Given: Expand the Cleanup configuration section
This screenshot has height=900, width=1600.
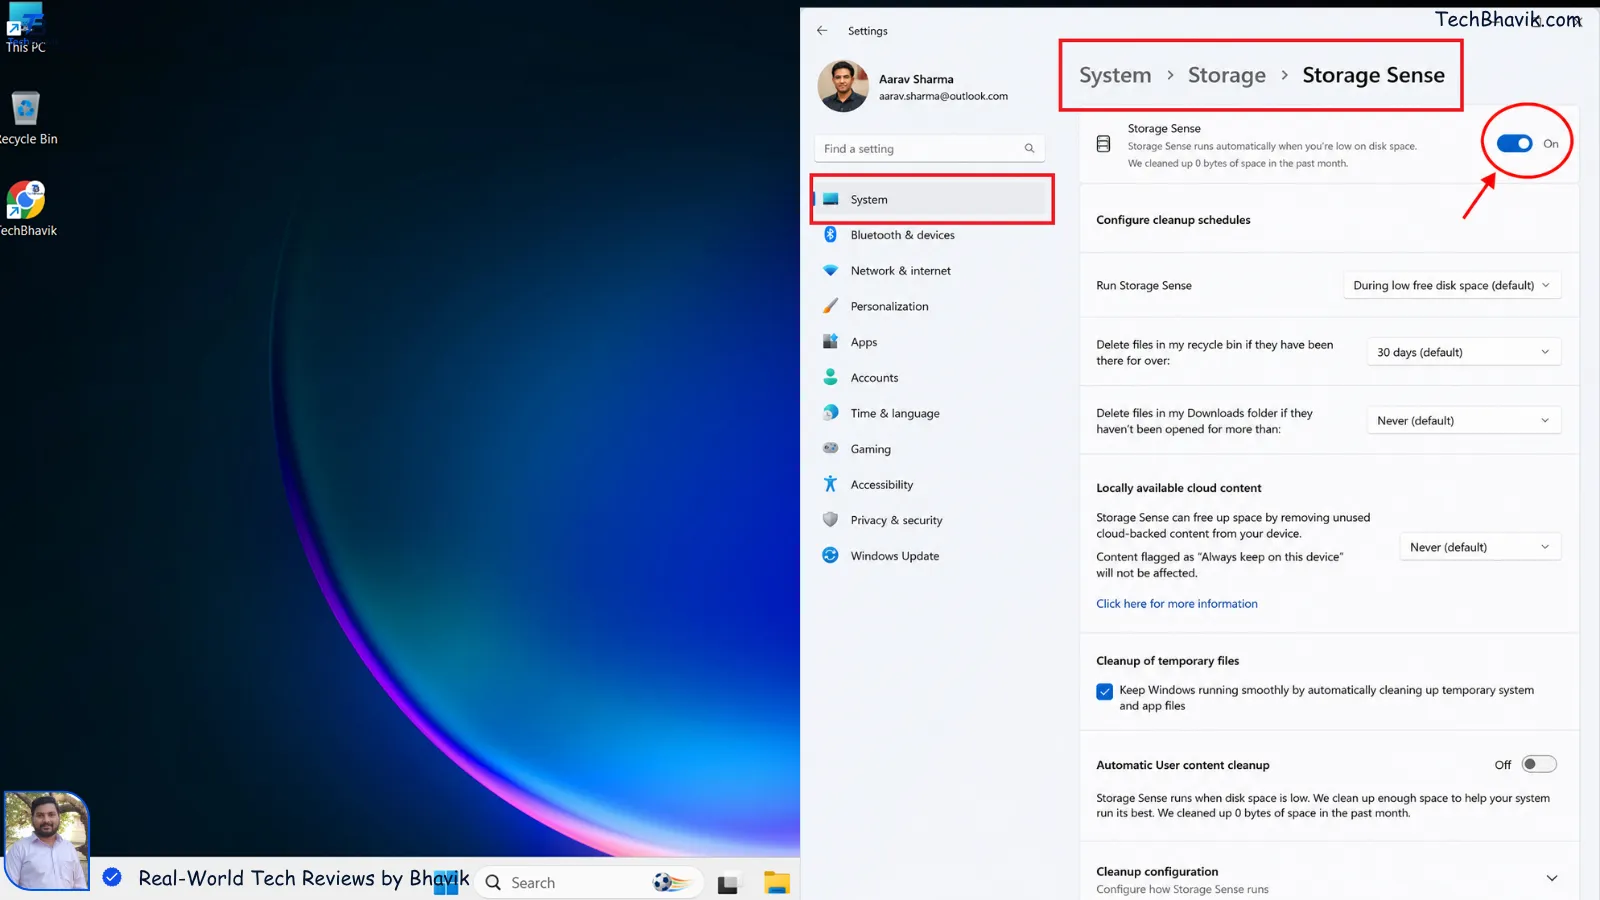Looking at the screenshot, I should (x=1552, y=878).
